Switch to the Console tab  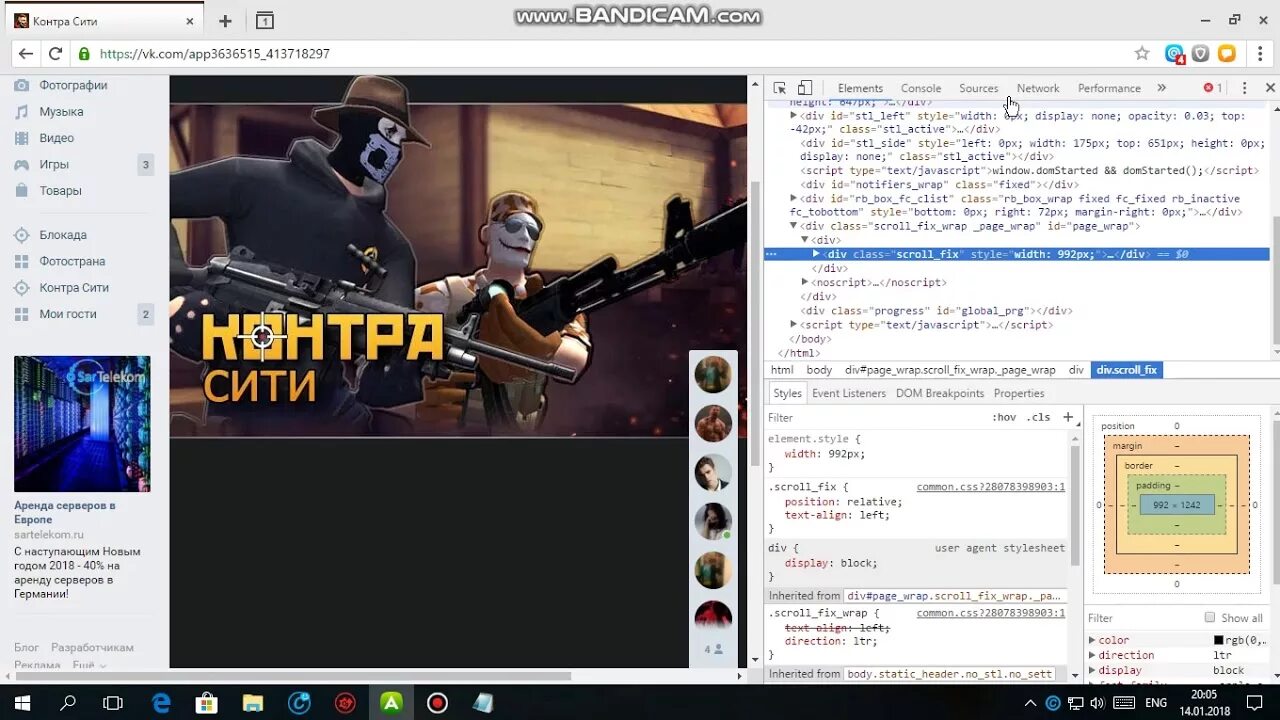pyautogui.click(x=921, y=88)
